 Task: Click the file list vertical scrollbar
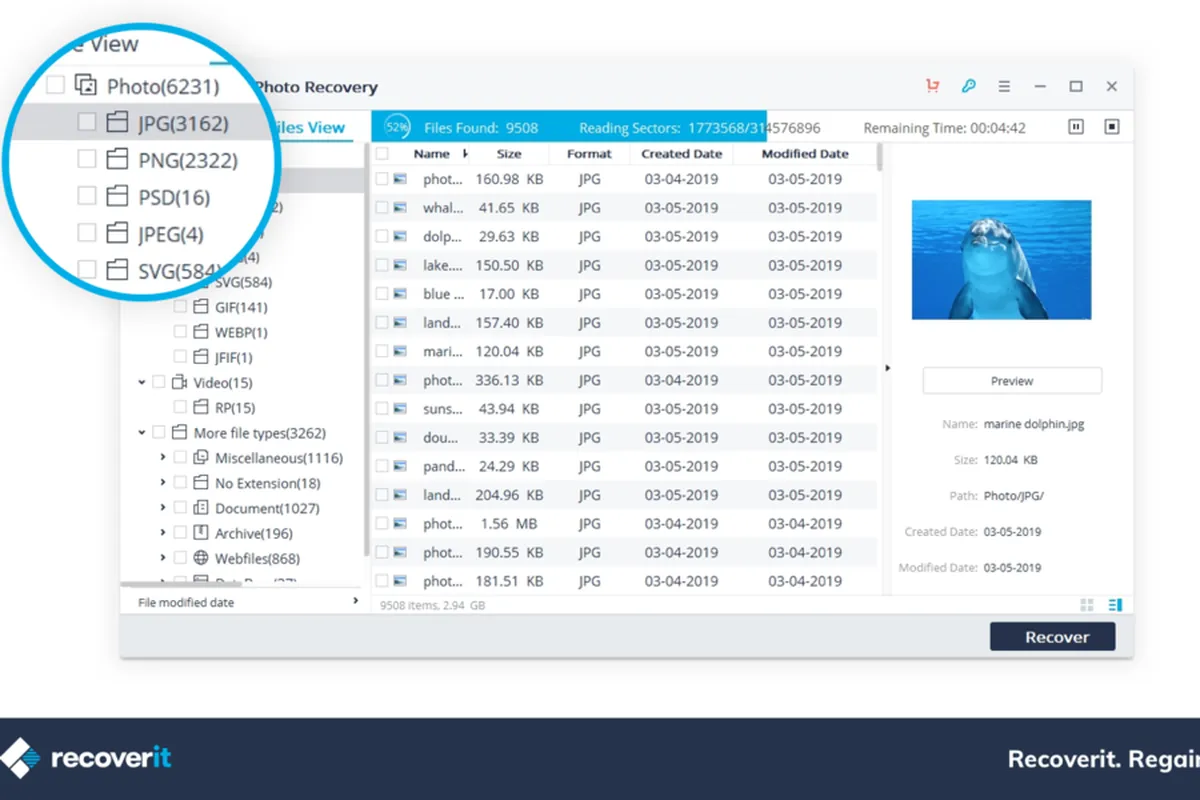[880, 157]
